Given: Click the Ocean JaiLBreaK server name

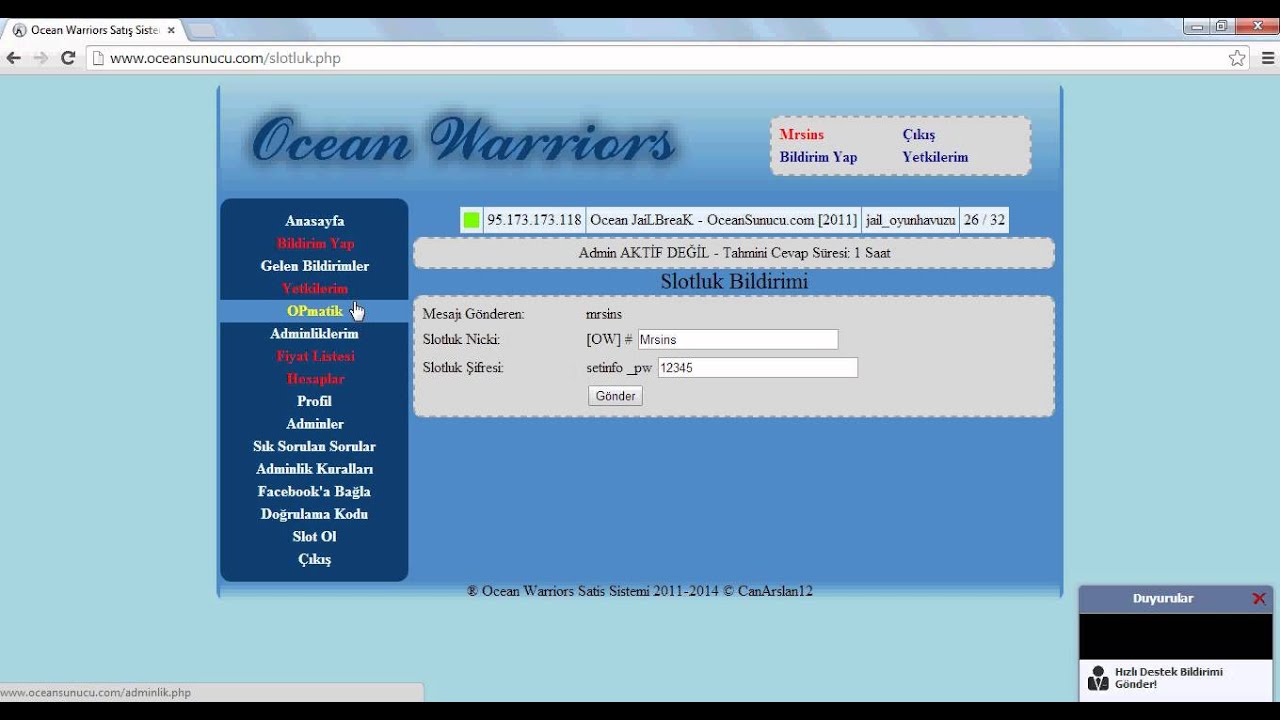Looking at the screenshot, I should [723, 220].
